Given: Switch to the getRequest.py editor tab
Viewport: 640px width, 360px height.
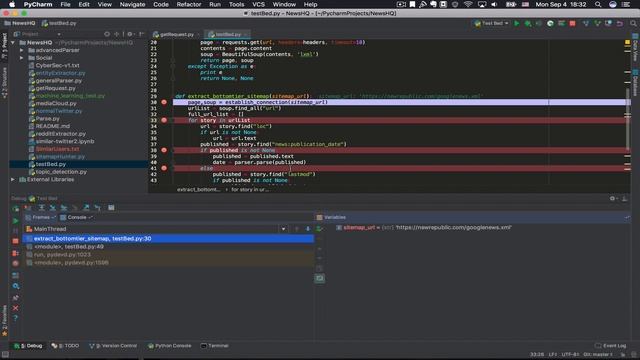Looking at the screenshot, I should click(176, 34).
